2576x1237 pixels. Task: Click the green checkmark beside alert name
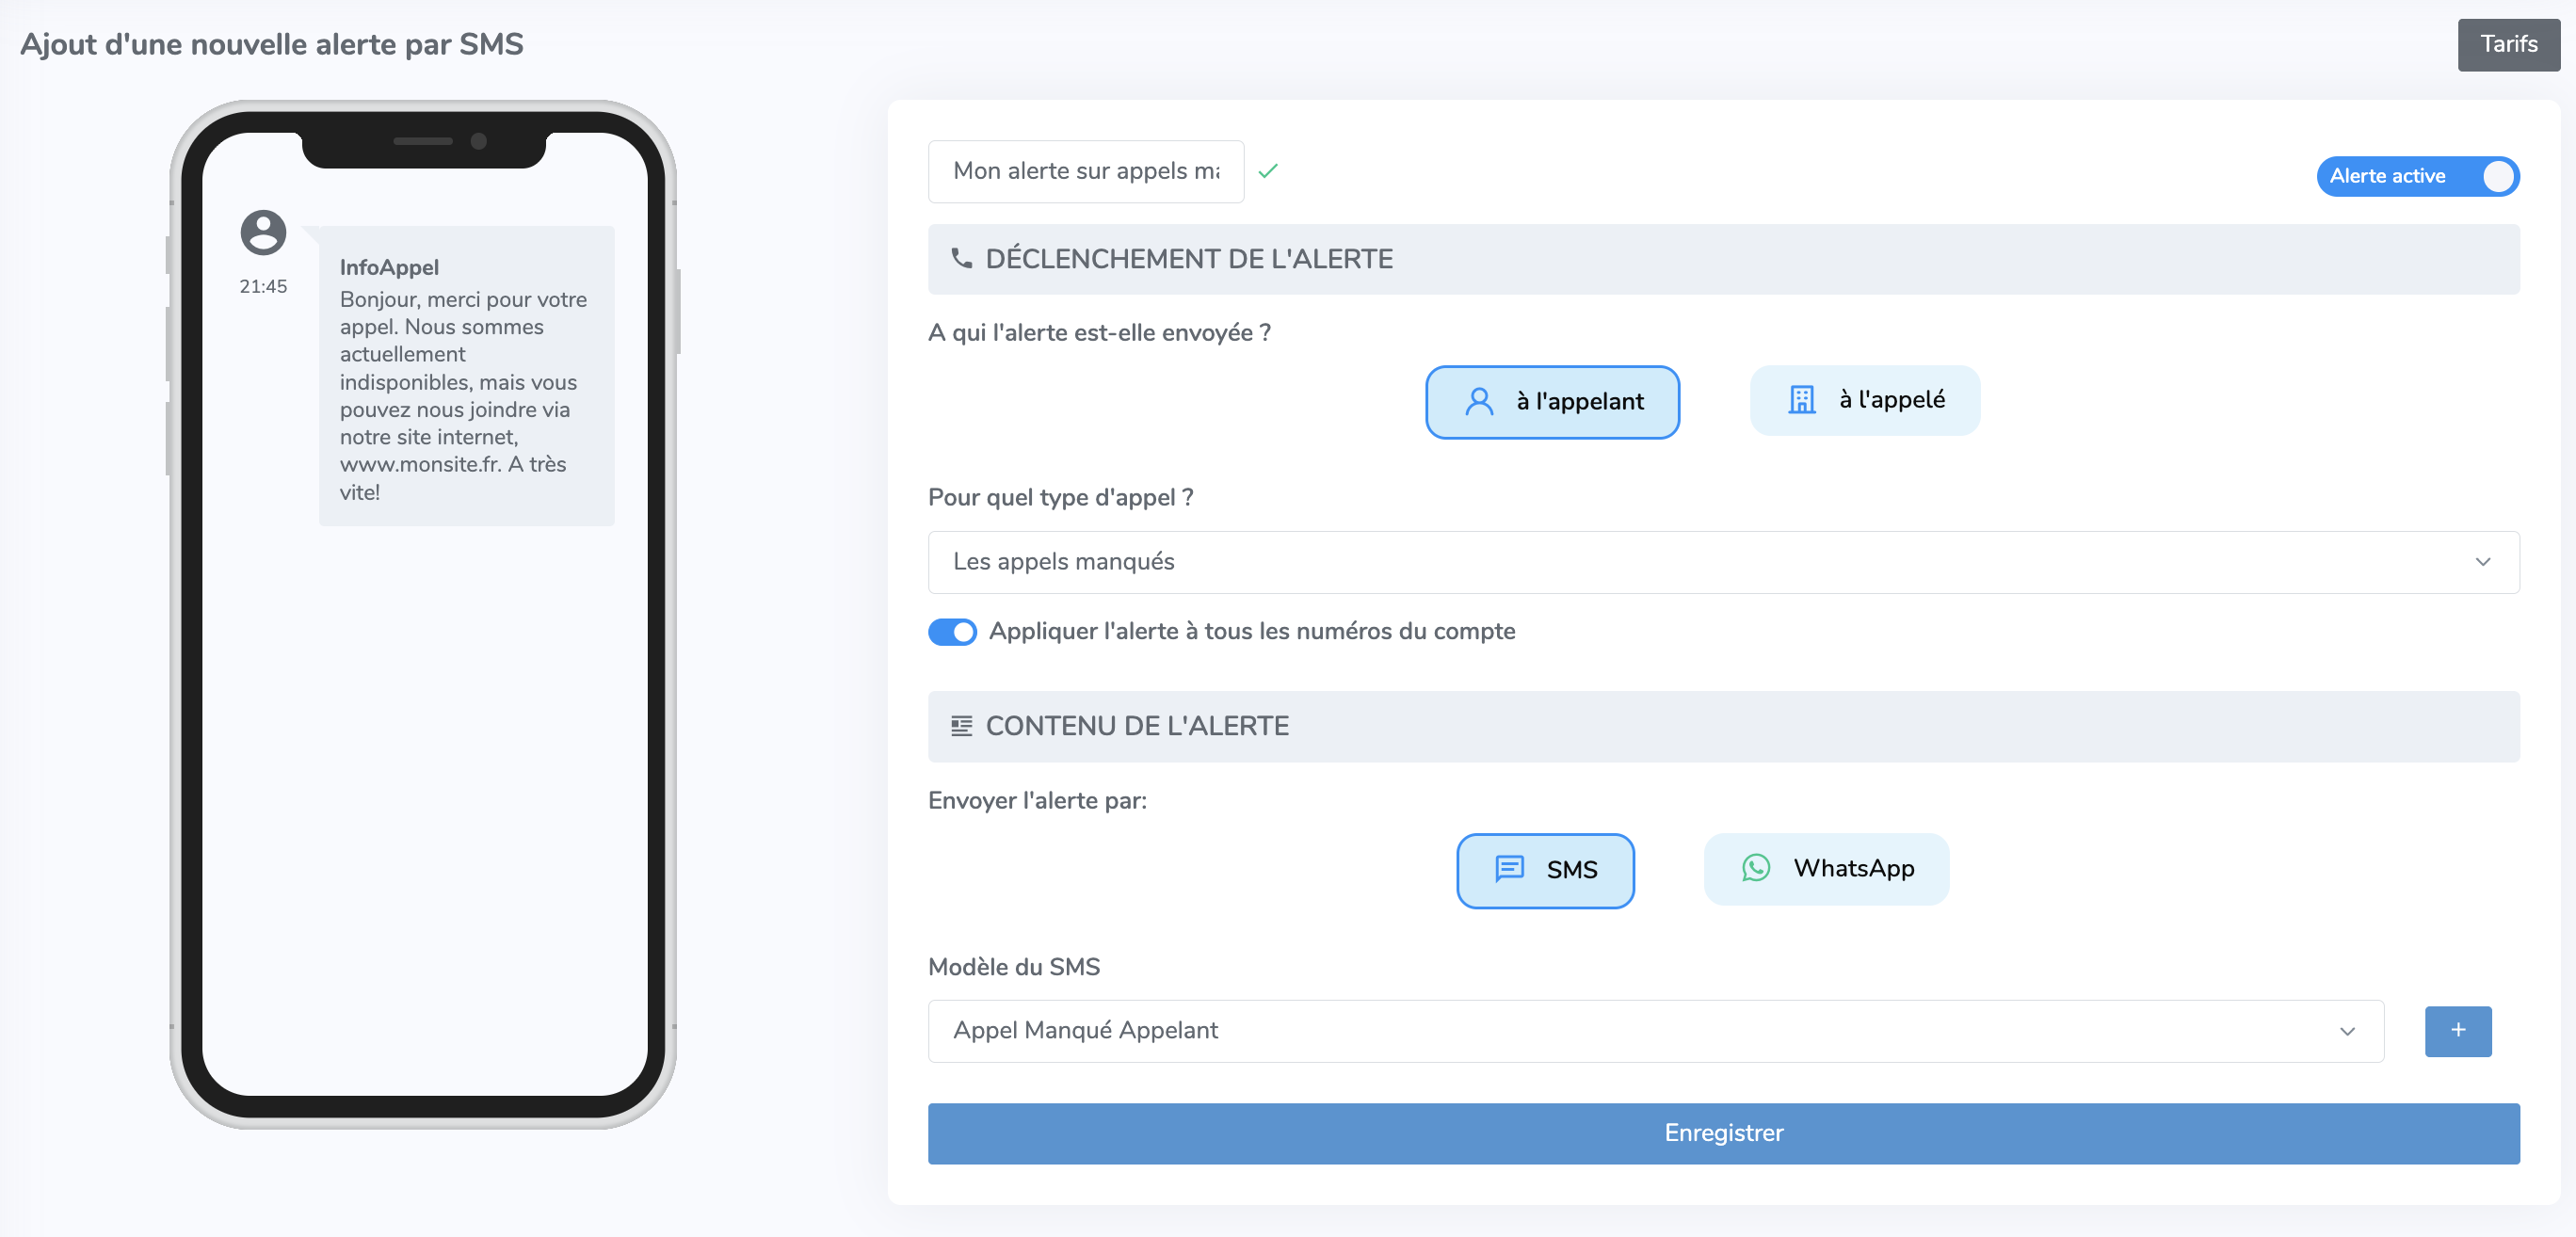tap(1268, 171)
